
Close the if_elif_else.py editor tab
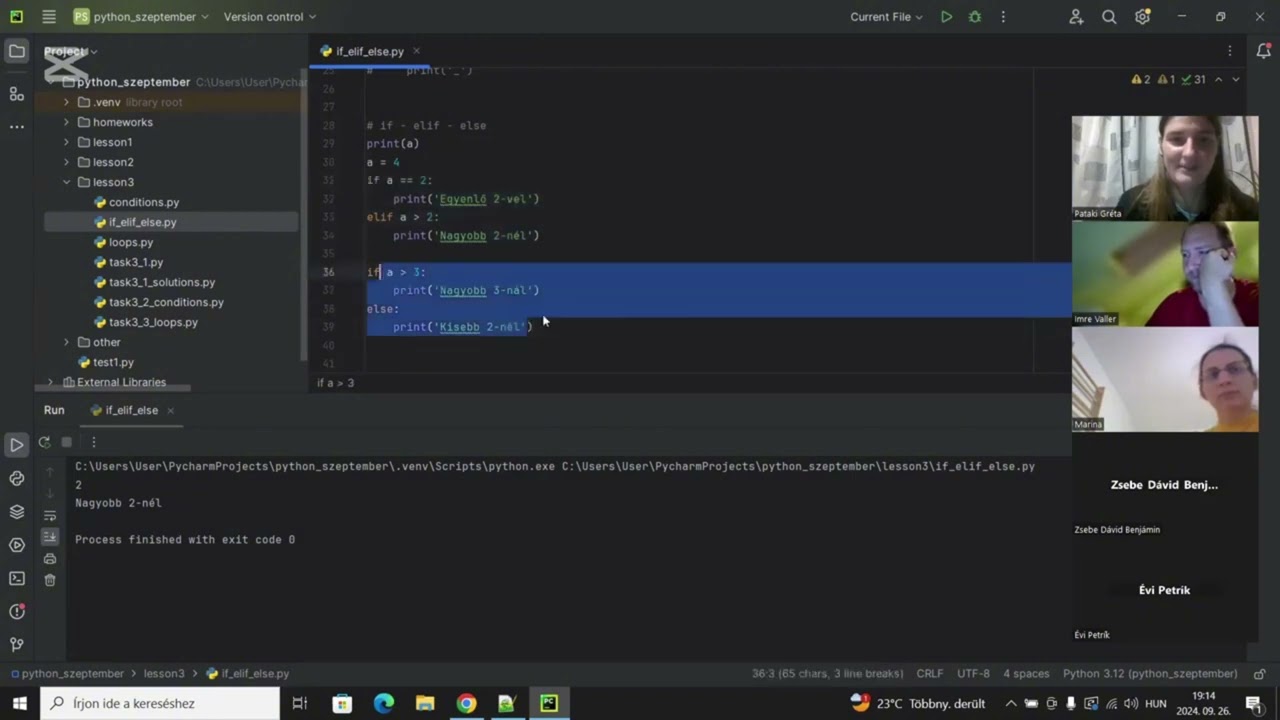[x=416, y=51]
